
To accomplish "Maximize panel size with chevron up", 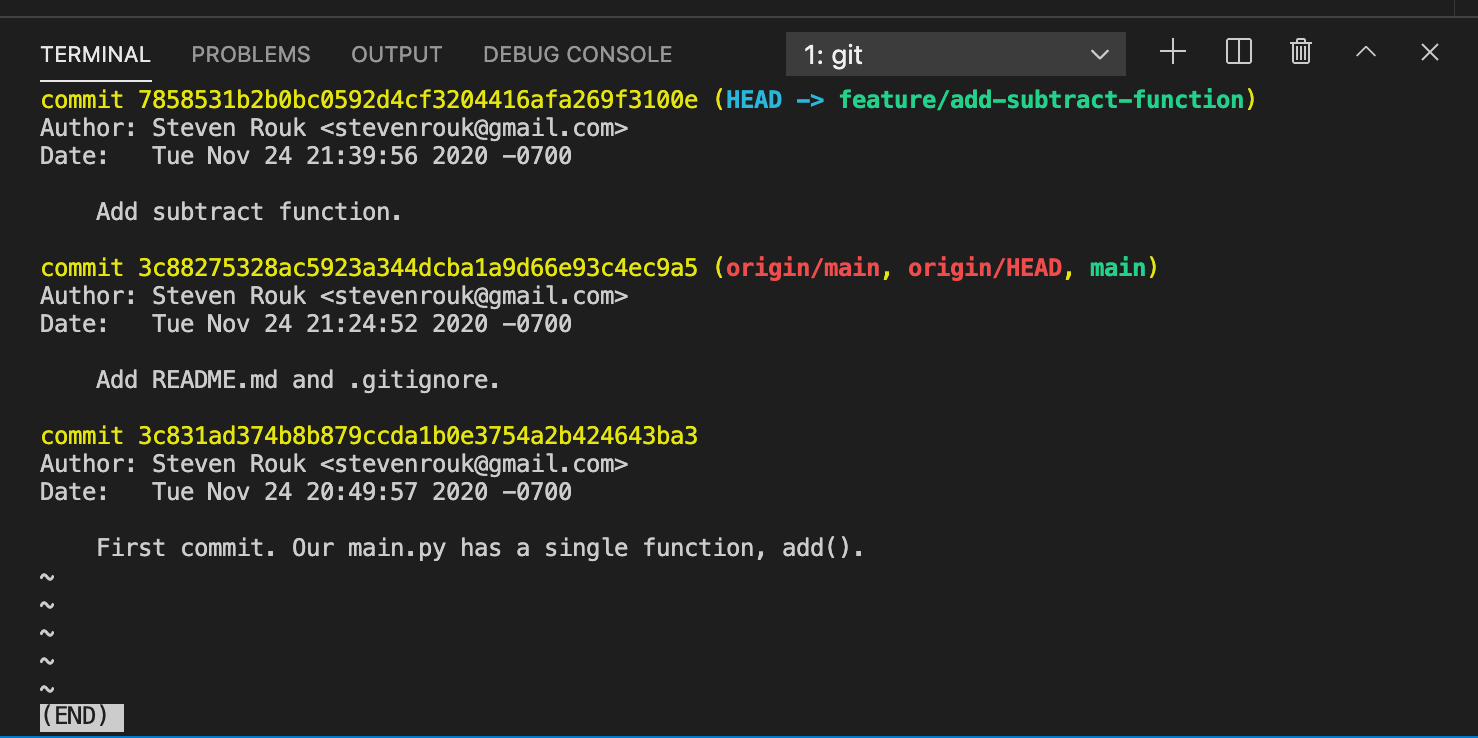I will click(1365, 52).
